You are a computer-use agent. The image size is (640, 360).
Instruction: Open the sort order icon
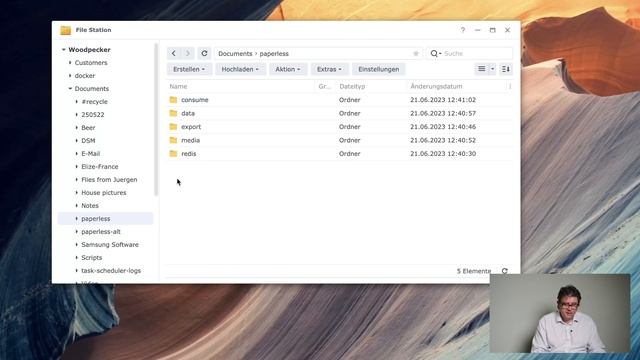506,69
